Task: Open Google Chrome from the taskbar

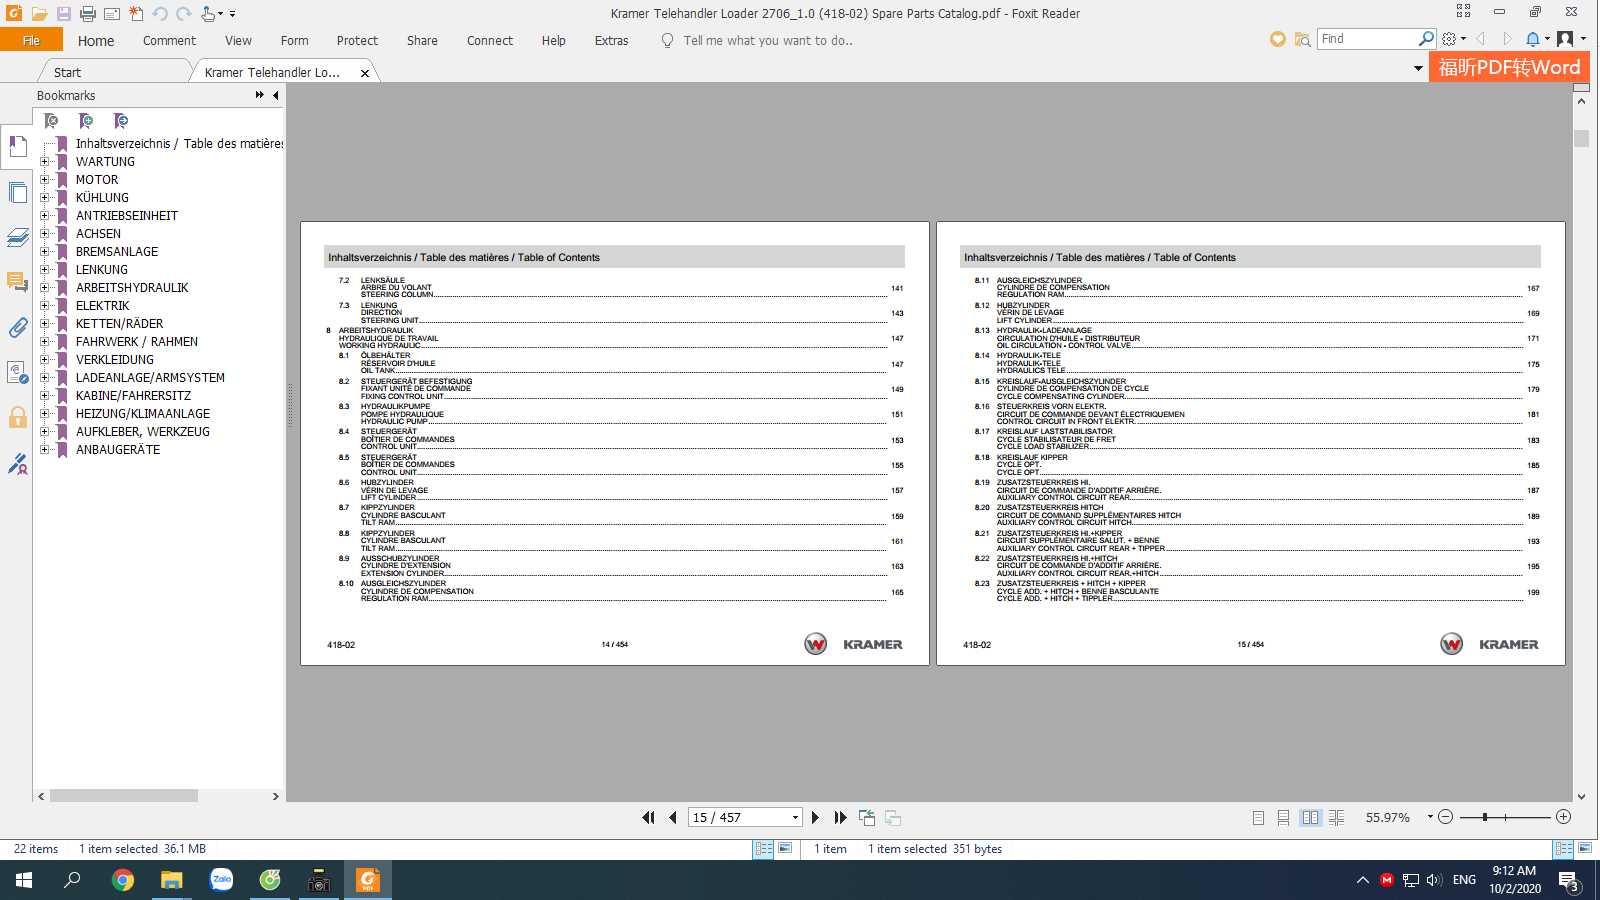Action: click(x=123, y=880)
